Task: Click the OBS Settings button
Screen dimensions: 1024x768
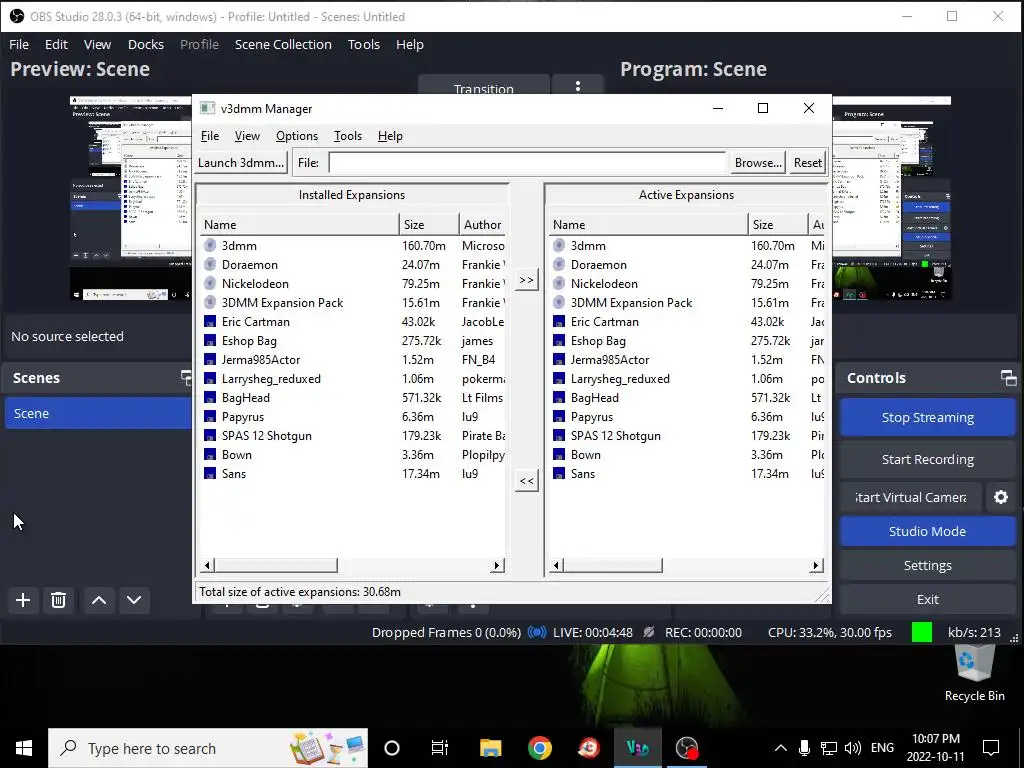Action: (x=927, y=566)
